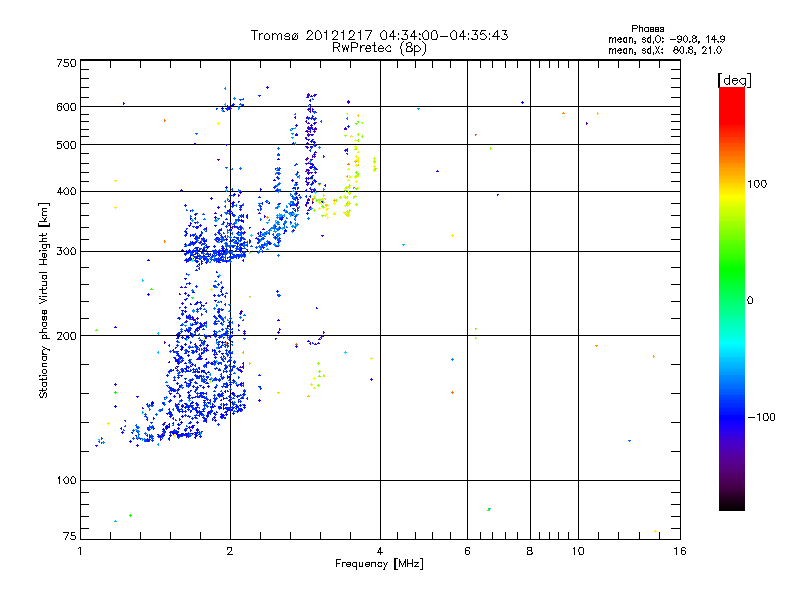This screenshot has width=800, height=600.
Task: Click the colorbar label '-100'
Action: [x=762, y=417]
